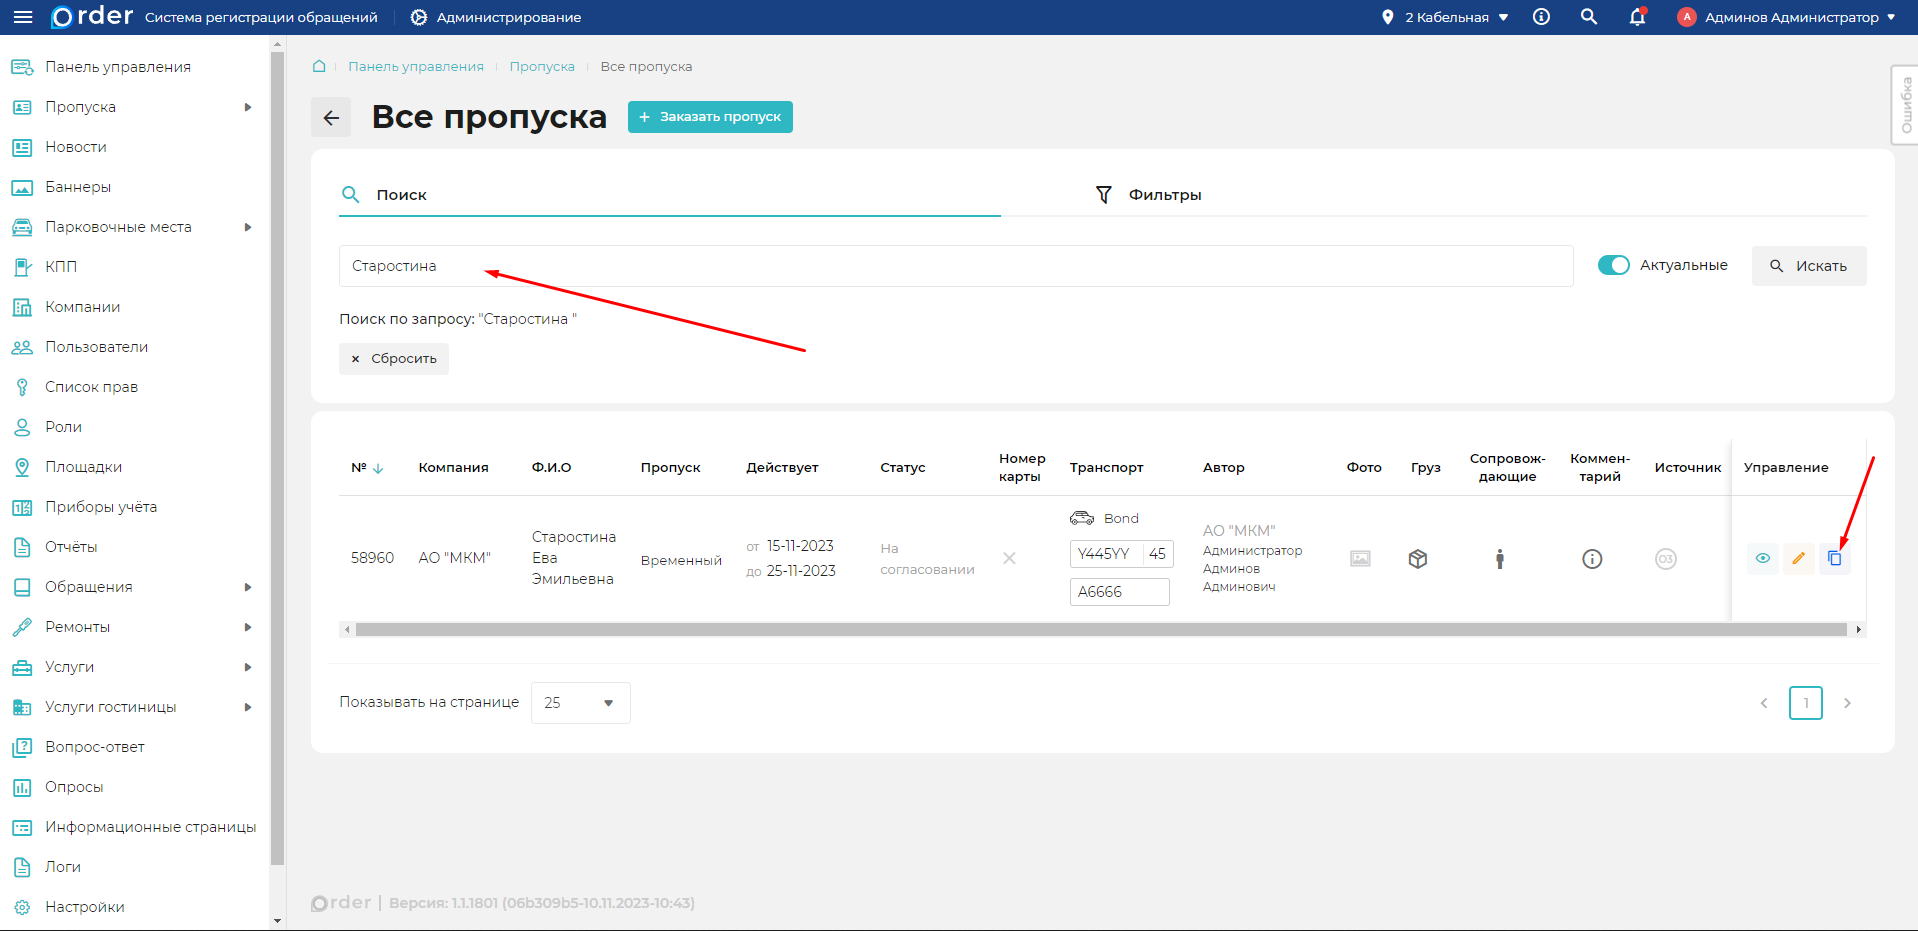Expand the Пропуска sidebar submenu
This screenshot has height=931, width=1918.
tap(247, 107)
